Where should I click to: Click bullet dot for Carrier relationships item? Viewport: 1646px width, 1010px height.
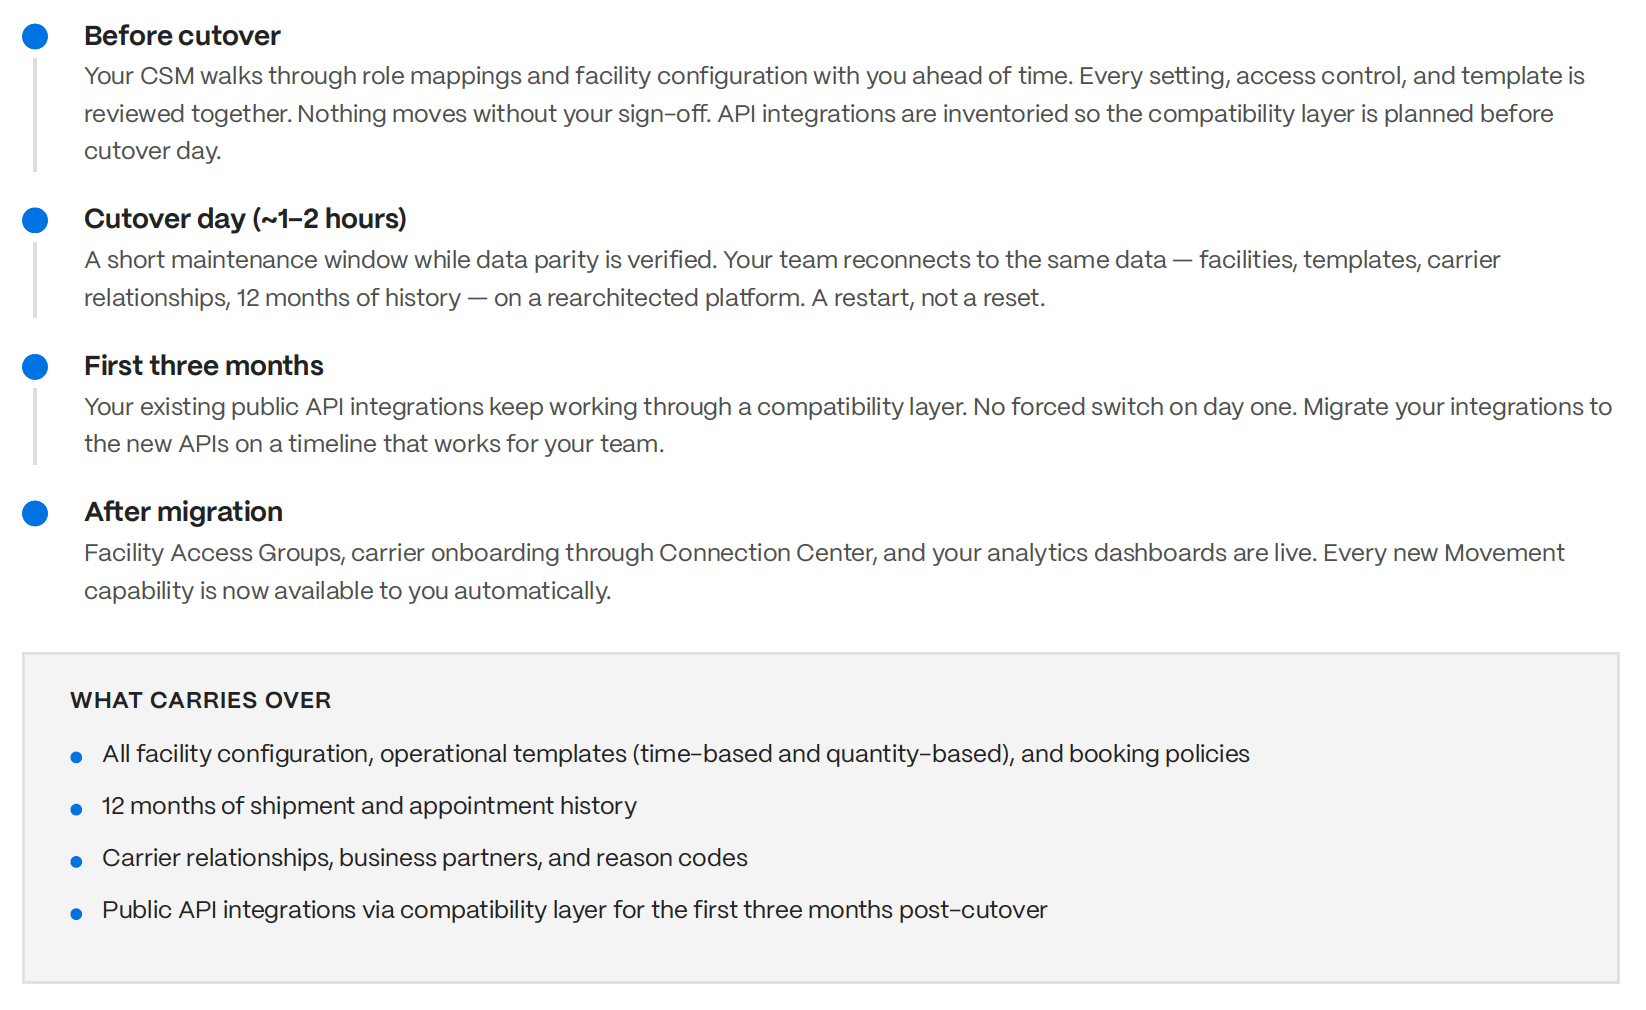[76, 862]
